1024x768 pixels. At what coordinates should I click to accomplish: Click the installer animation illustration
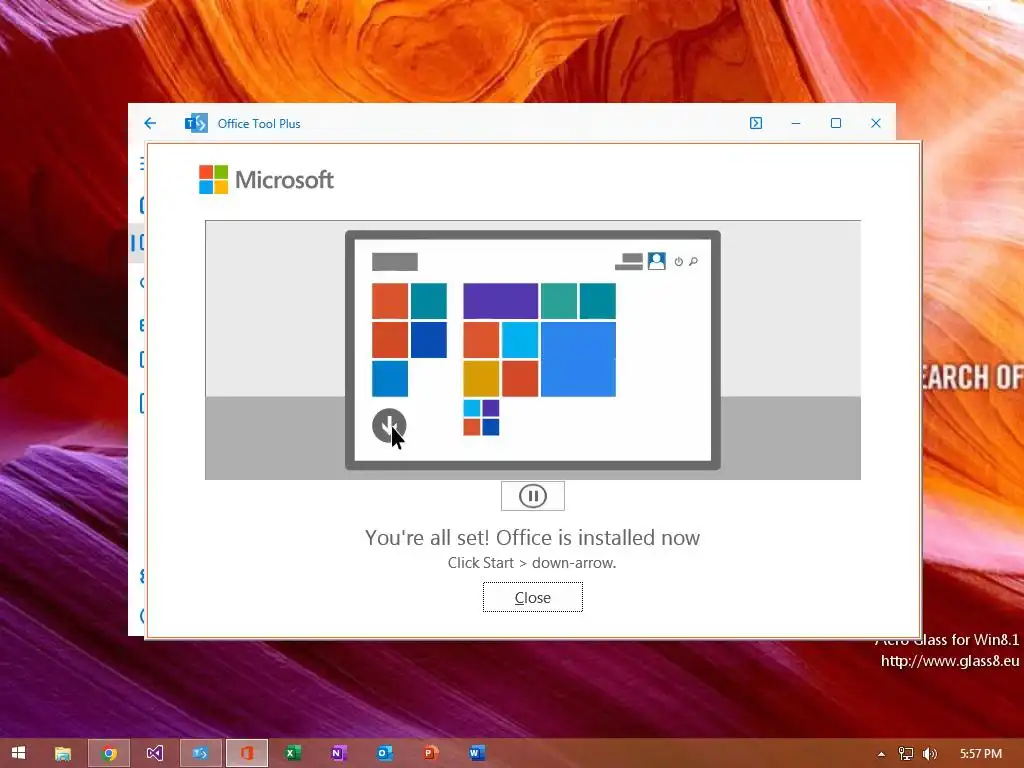pyautogui.click(x=532, y=350)
